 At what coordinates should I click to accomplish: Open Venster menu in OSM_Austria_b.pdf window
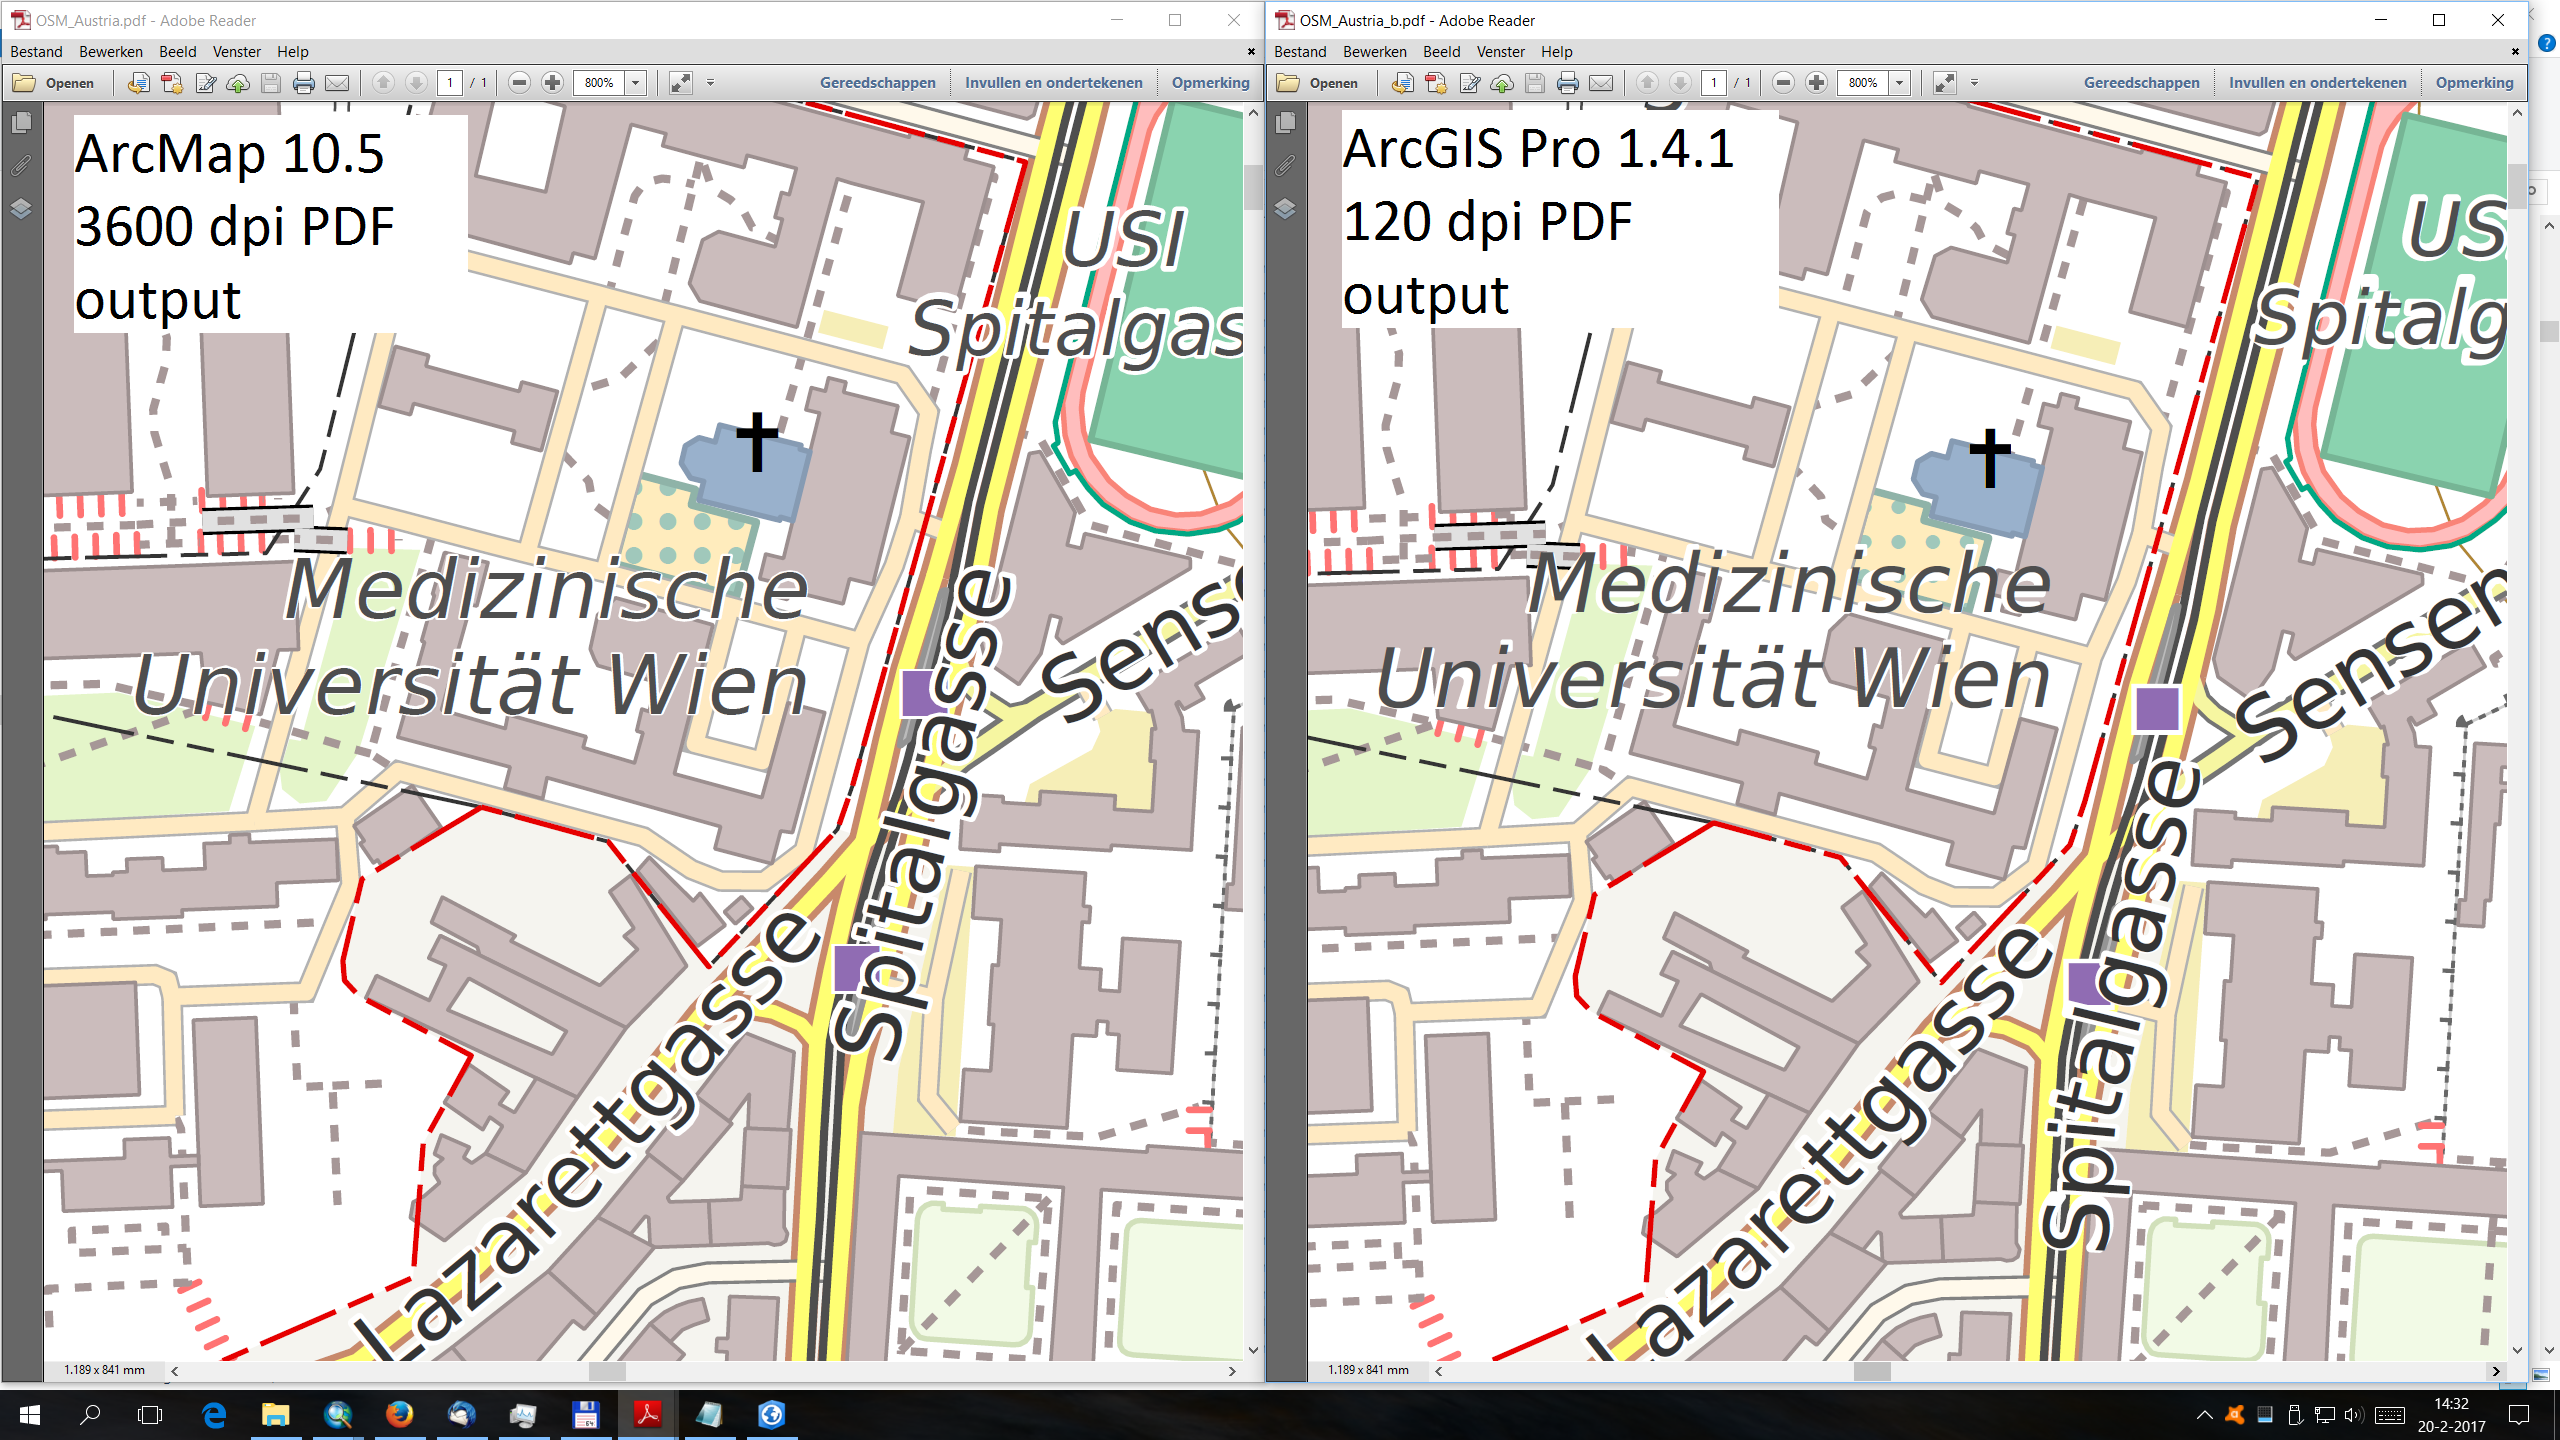(1501, 52)
